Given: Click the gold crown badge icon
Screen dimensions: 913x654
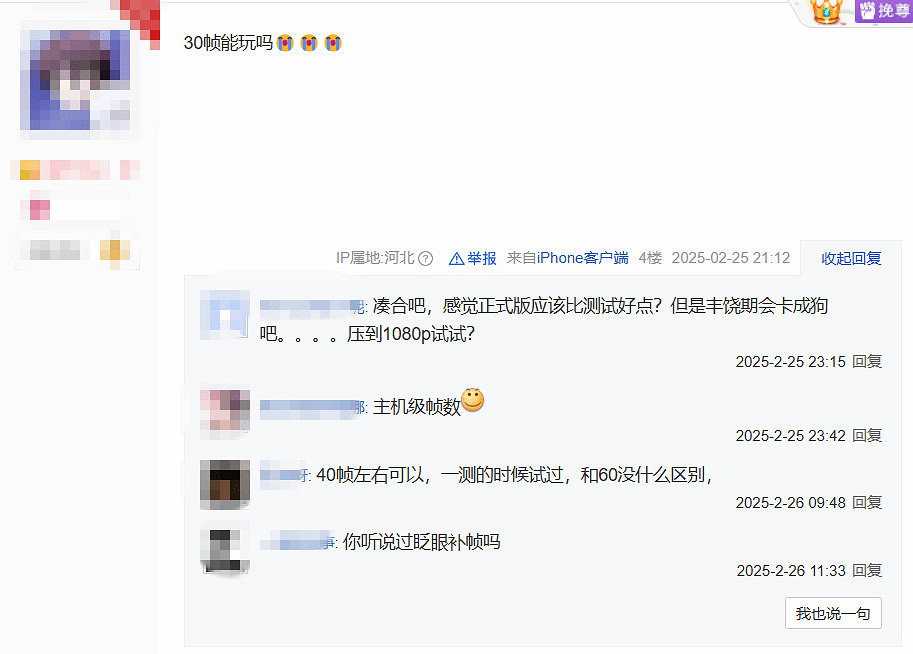Looking at the screenshot, I should click(826, 12).
